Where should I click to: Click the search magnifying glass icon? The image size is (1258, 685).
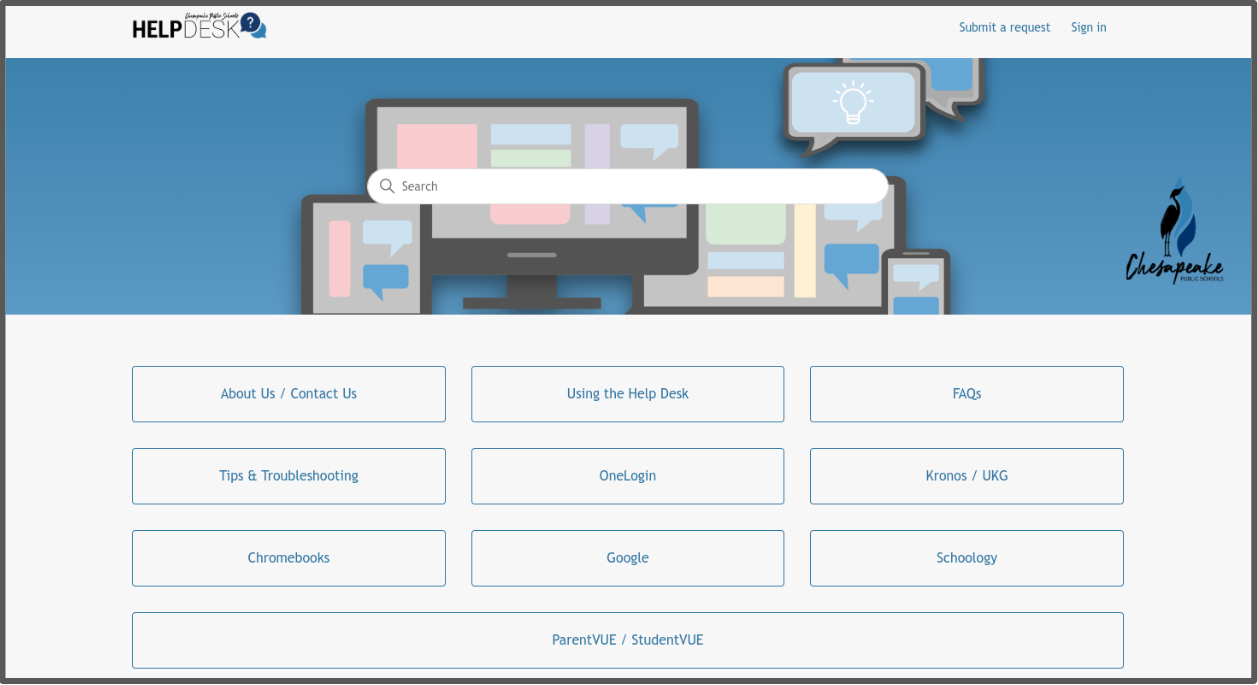click(387, 186)
